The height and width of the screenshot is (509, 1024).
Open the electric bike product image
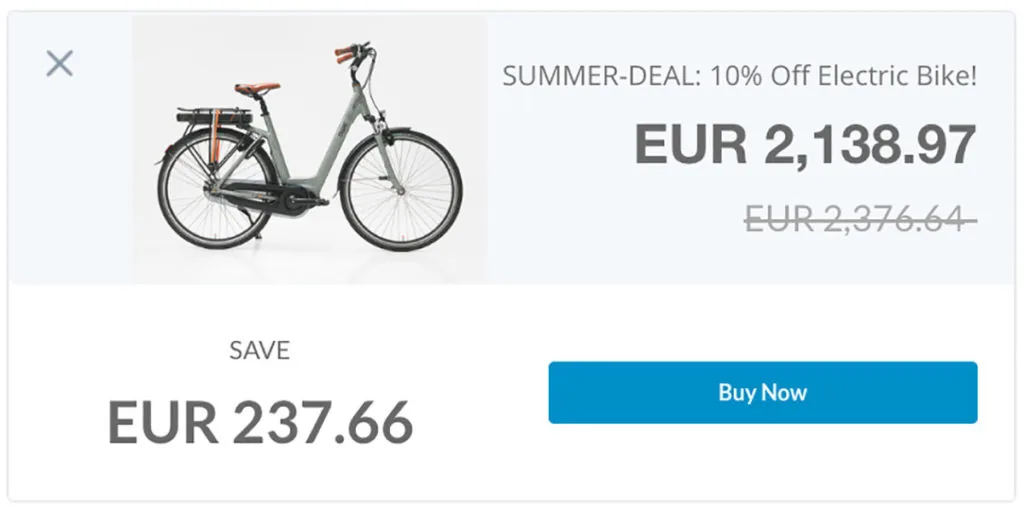point(310,150)
